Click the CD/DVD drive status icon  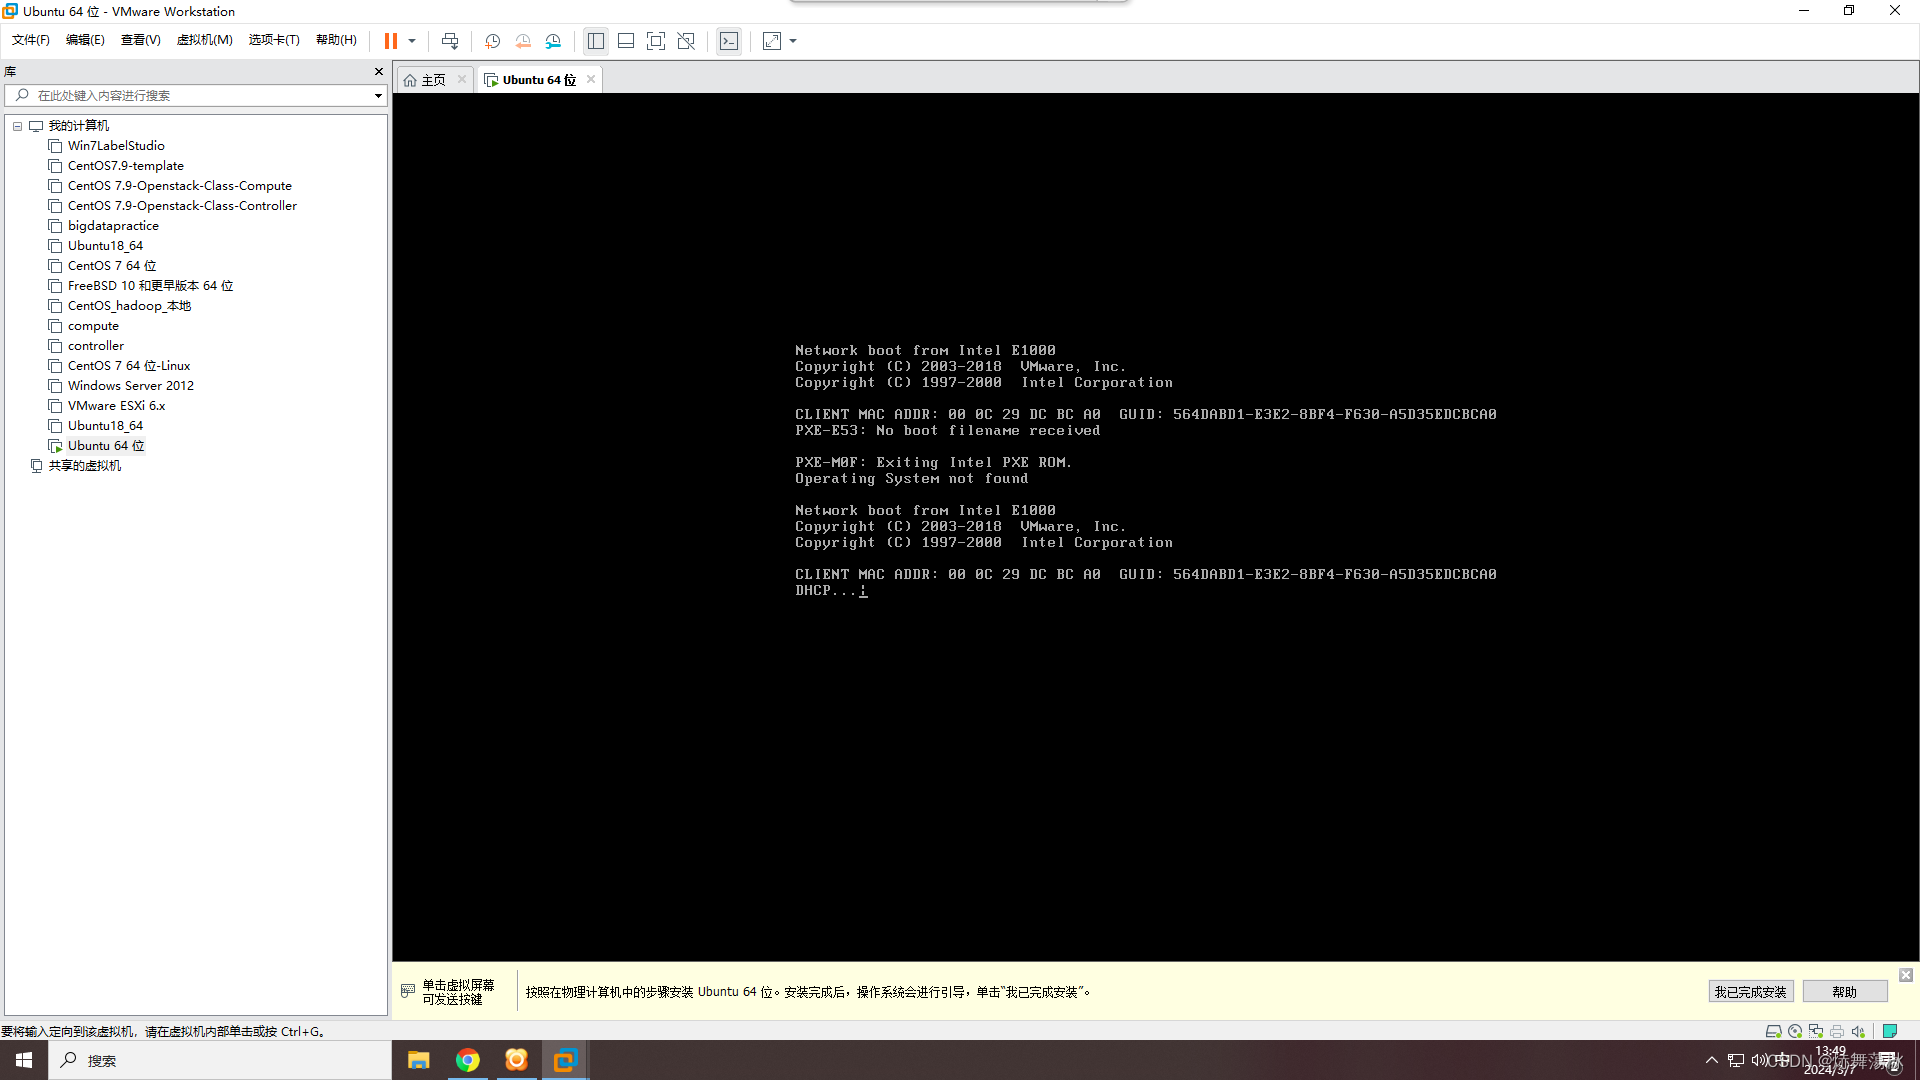tap(1795, 1031)
